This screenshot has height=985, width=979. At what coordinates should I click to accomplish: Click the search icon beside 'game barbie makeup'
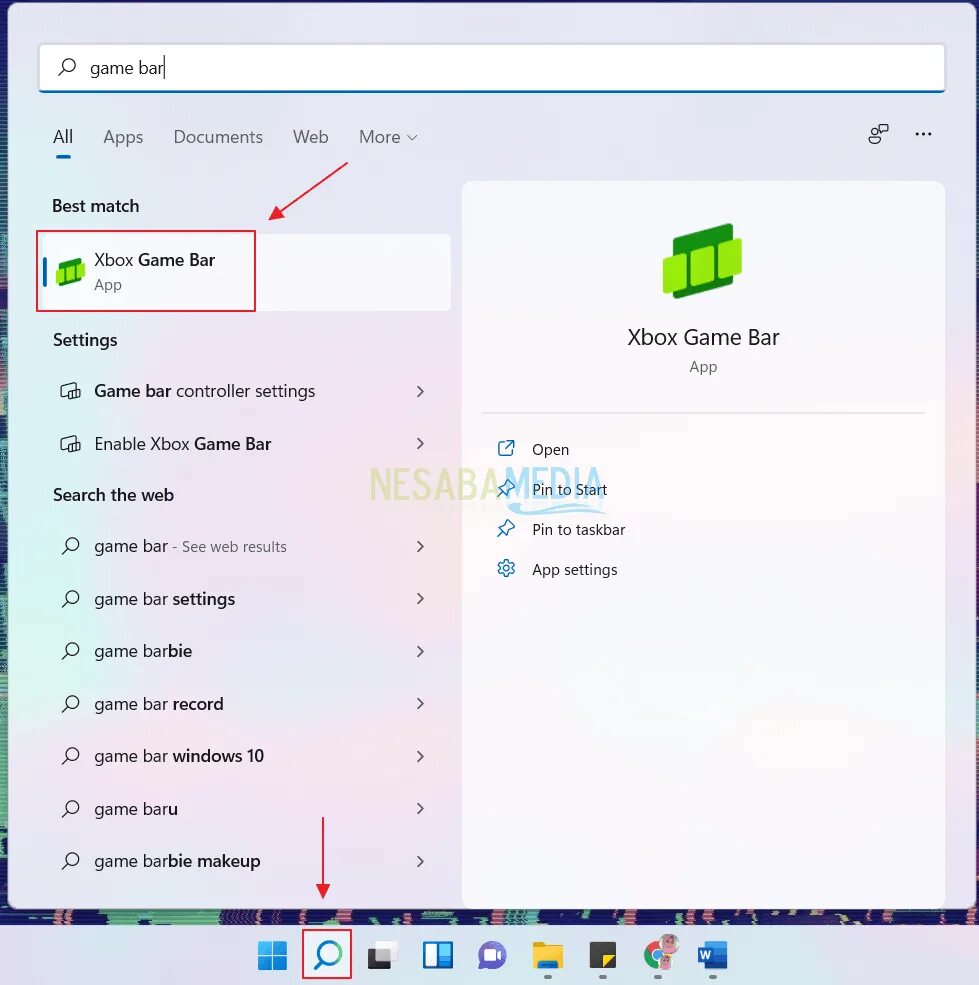(70, 861)
